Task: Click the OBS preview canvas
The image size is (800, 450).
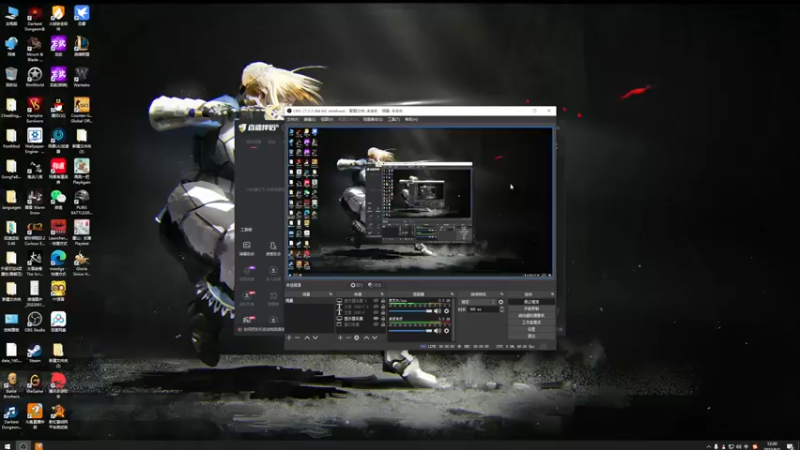Action: (x=420, y=202)
